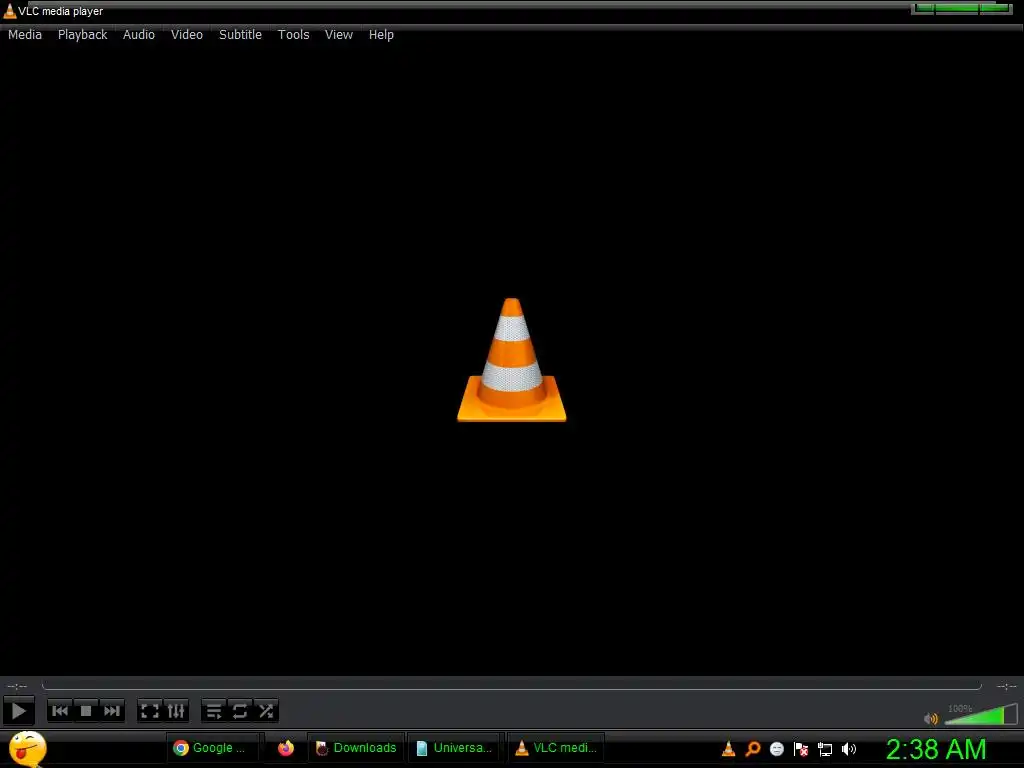Open Action Center flag tray icon
The height and width of the screenshot is (768, 1024).
coord(801,749)
